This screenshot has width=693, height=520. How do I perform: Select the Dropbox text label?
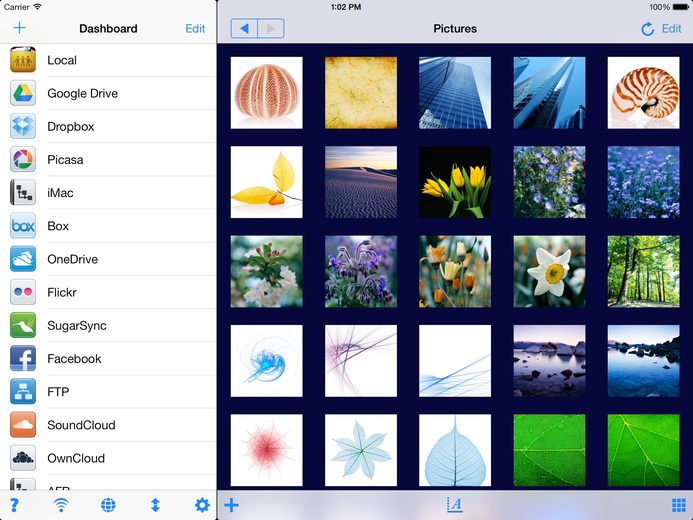[71, 126]
